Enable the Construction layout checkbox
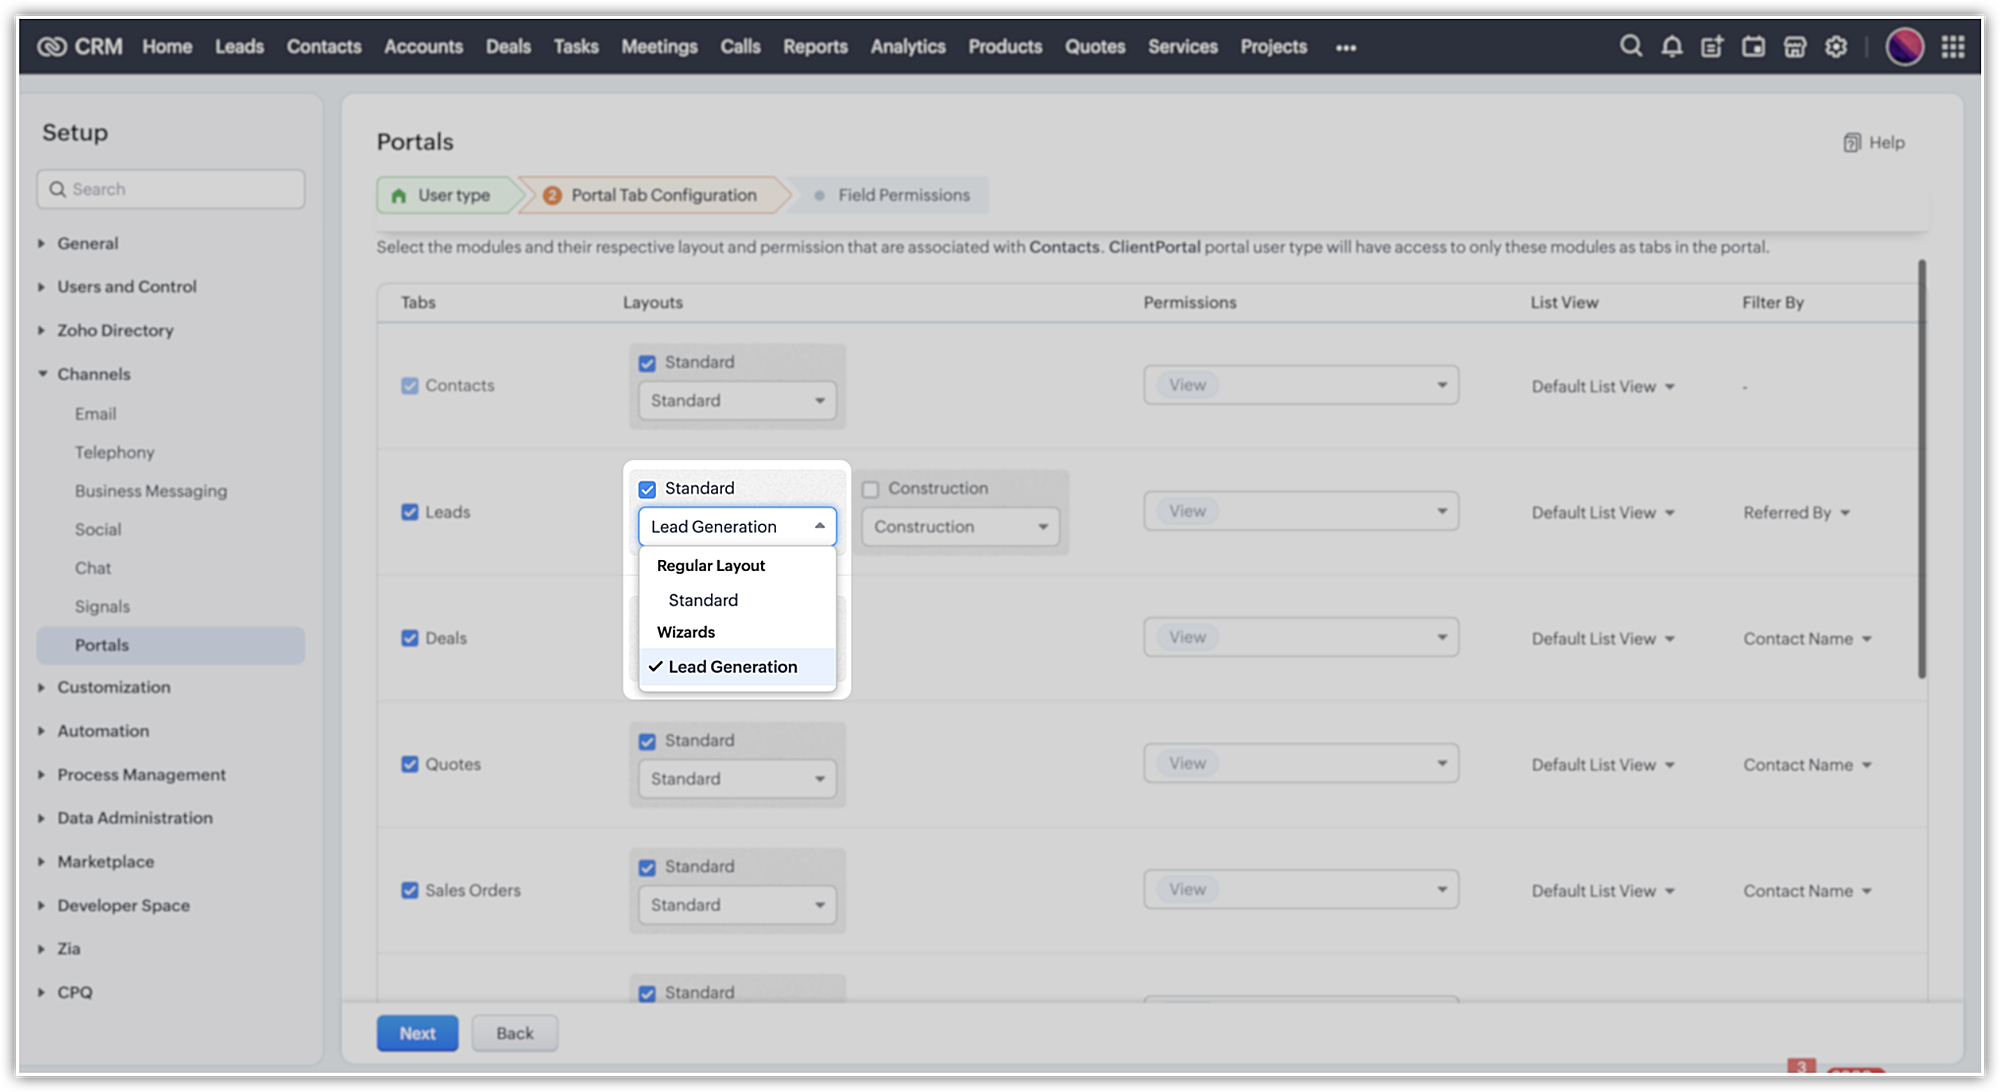2000x1092 pixels. click(x=870, y=489)
